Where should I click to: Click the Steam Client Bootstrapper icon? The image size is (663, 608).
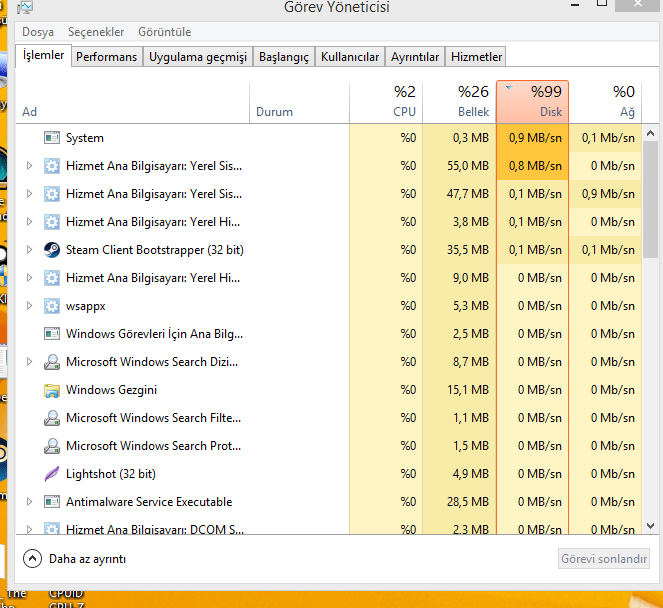pos(52,250)
